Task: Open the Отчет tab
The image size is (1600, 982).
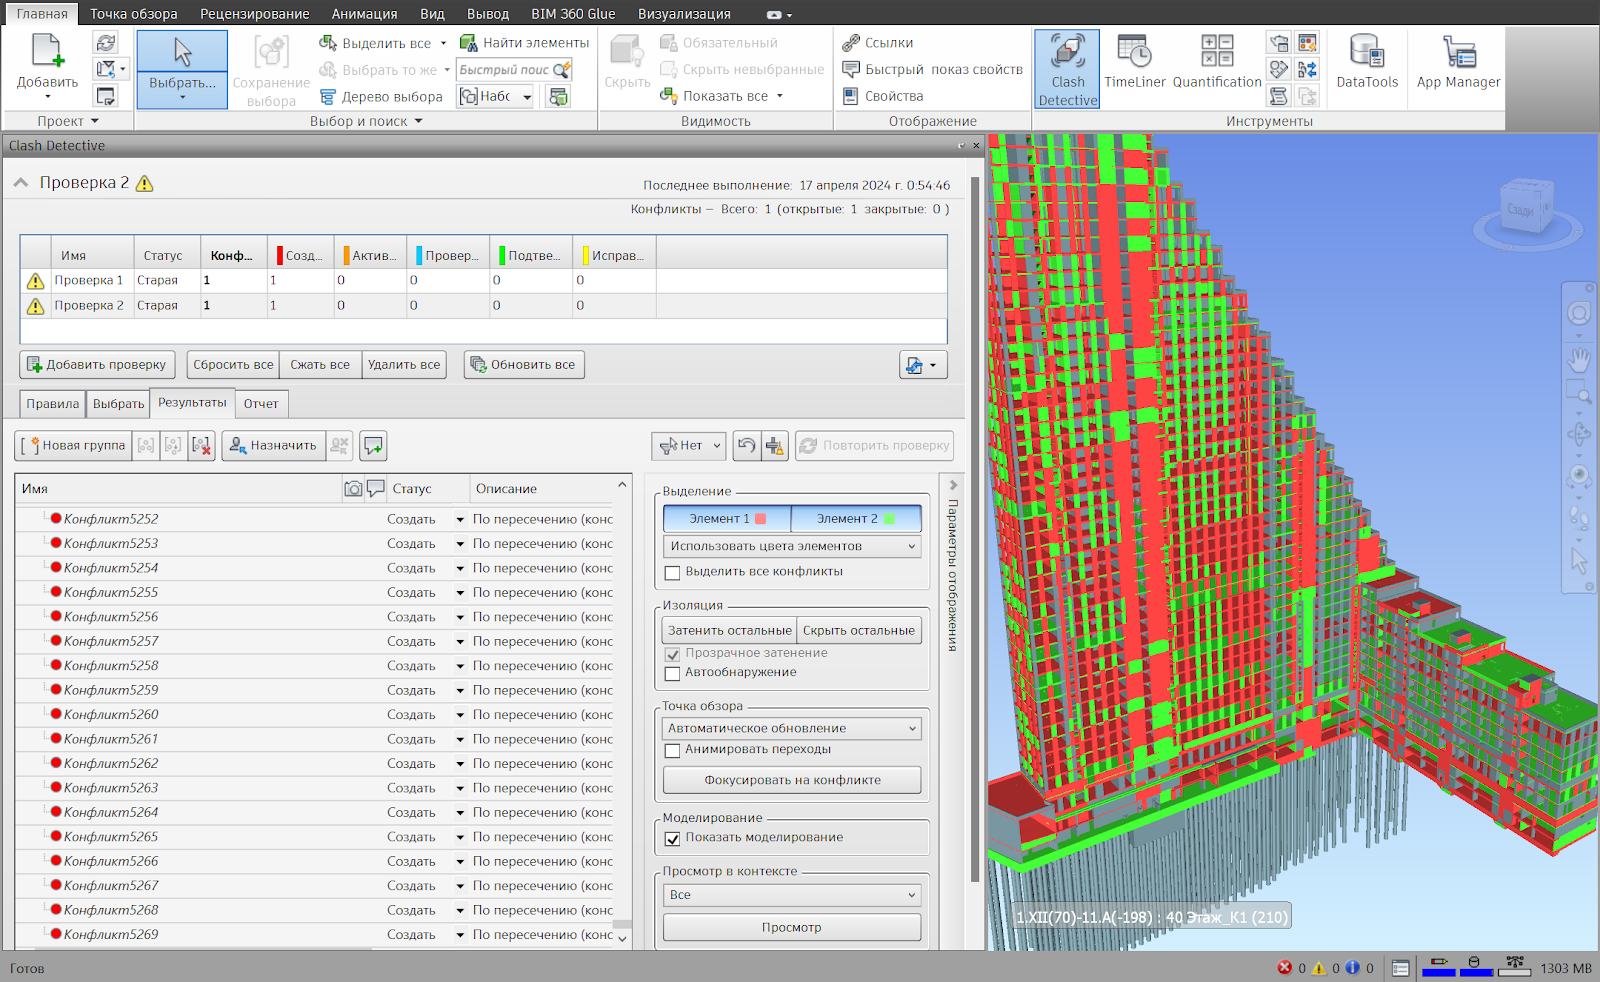Action: point(261,404)
